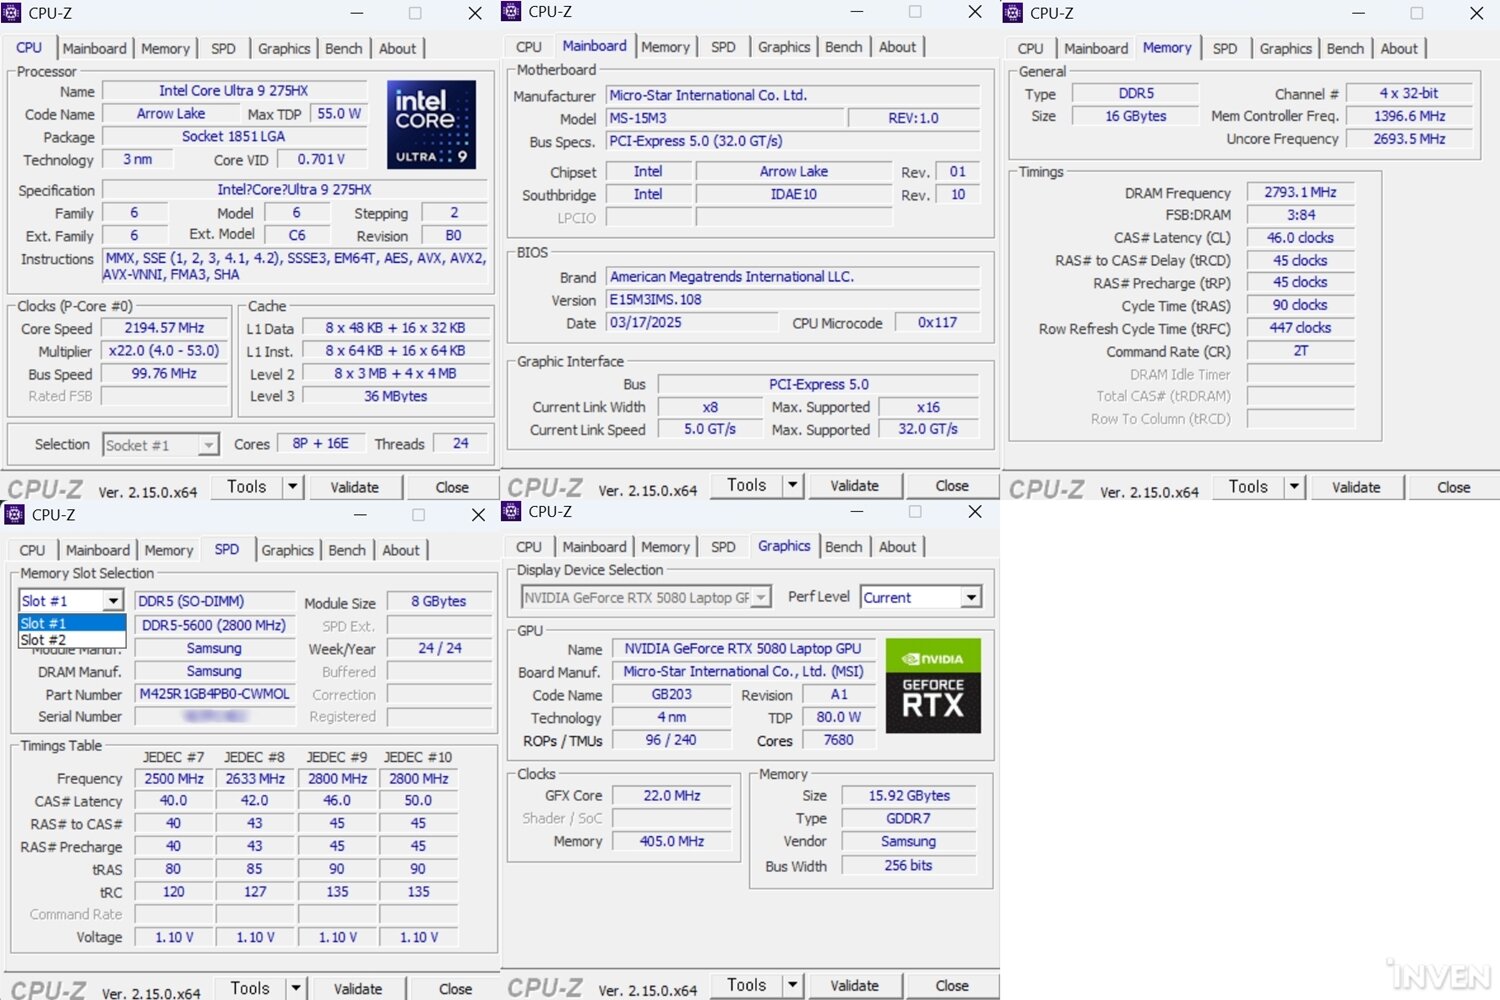This screenshot has height=1000, width=1500.
Task: Open the About tab in the Processor window
Action: (398, 48)
